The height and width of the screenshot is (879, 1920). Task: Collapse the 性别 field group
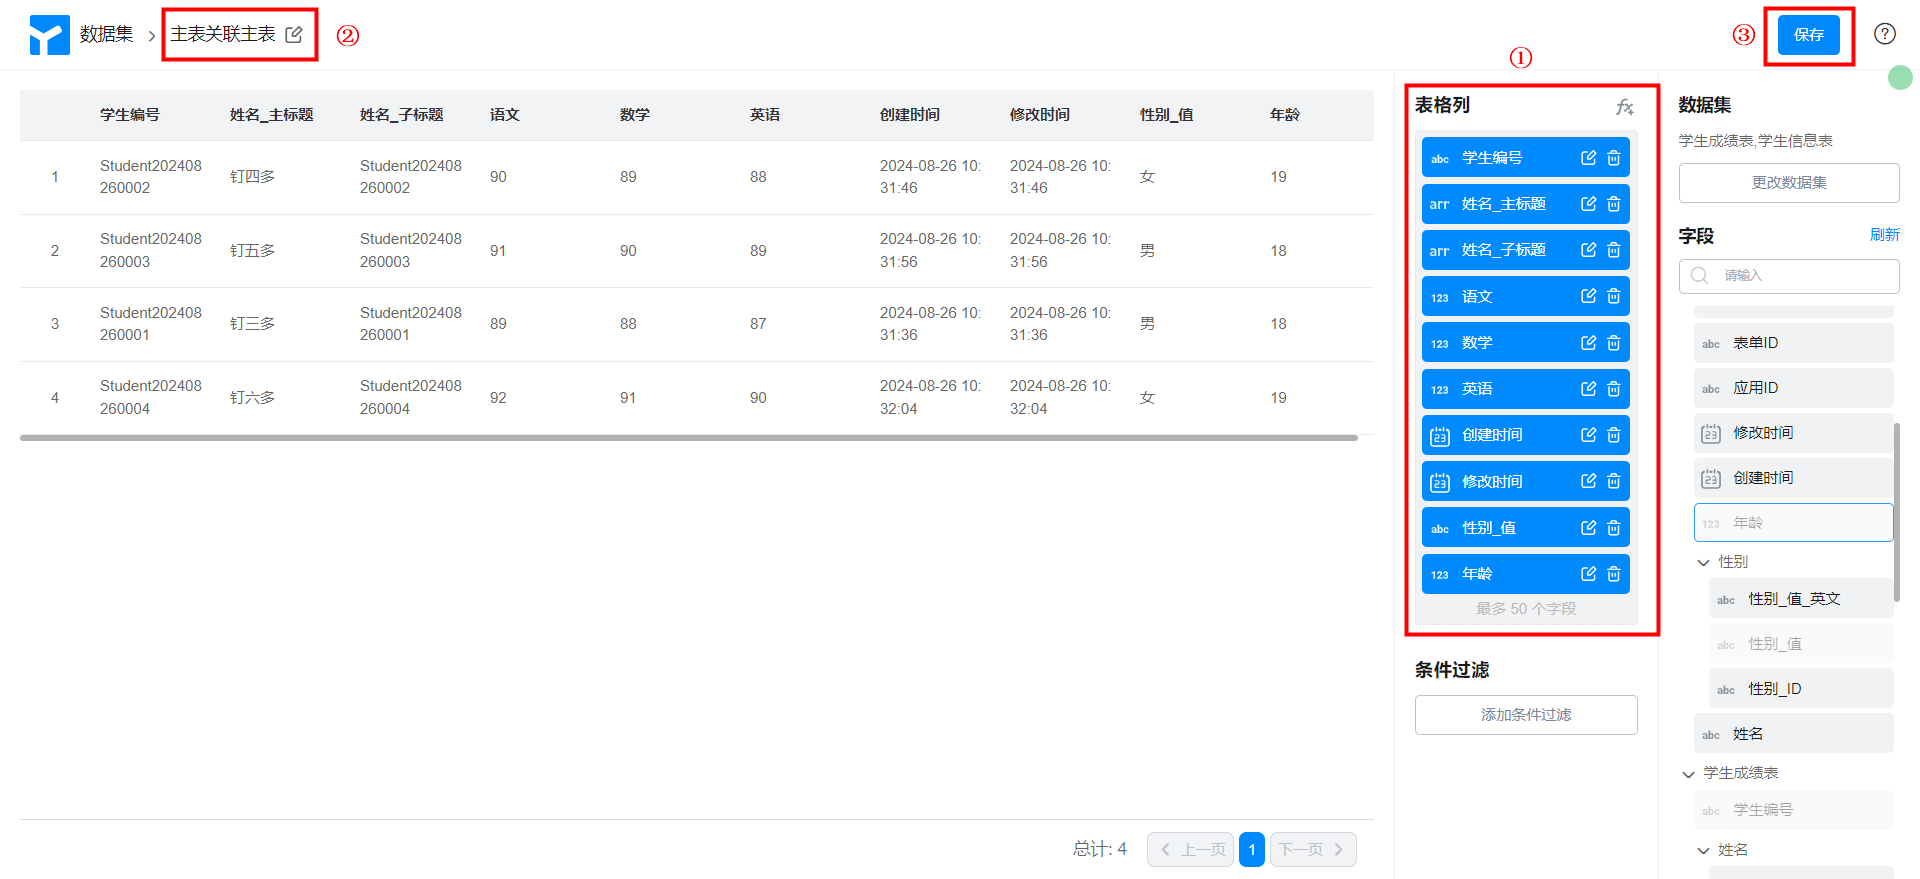(x=1704, y=562)
